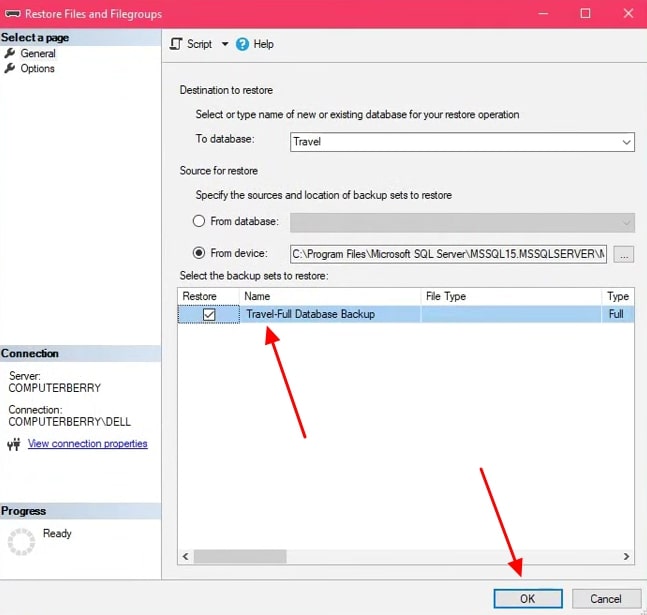Select the Travel-Full Database Backup row name

coord(310,314)
